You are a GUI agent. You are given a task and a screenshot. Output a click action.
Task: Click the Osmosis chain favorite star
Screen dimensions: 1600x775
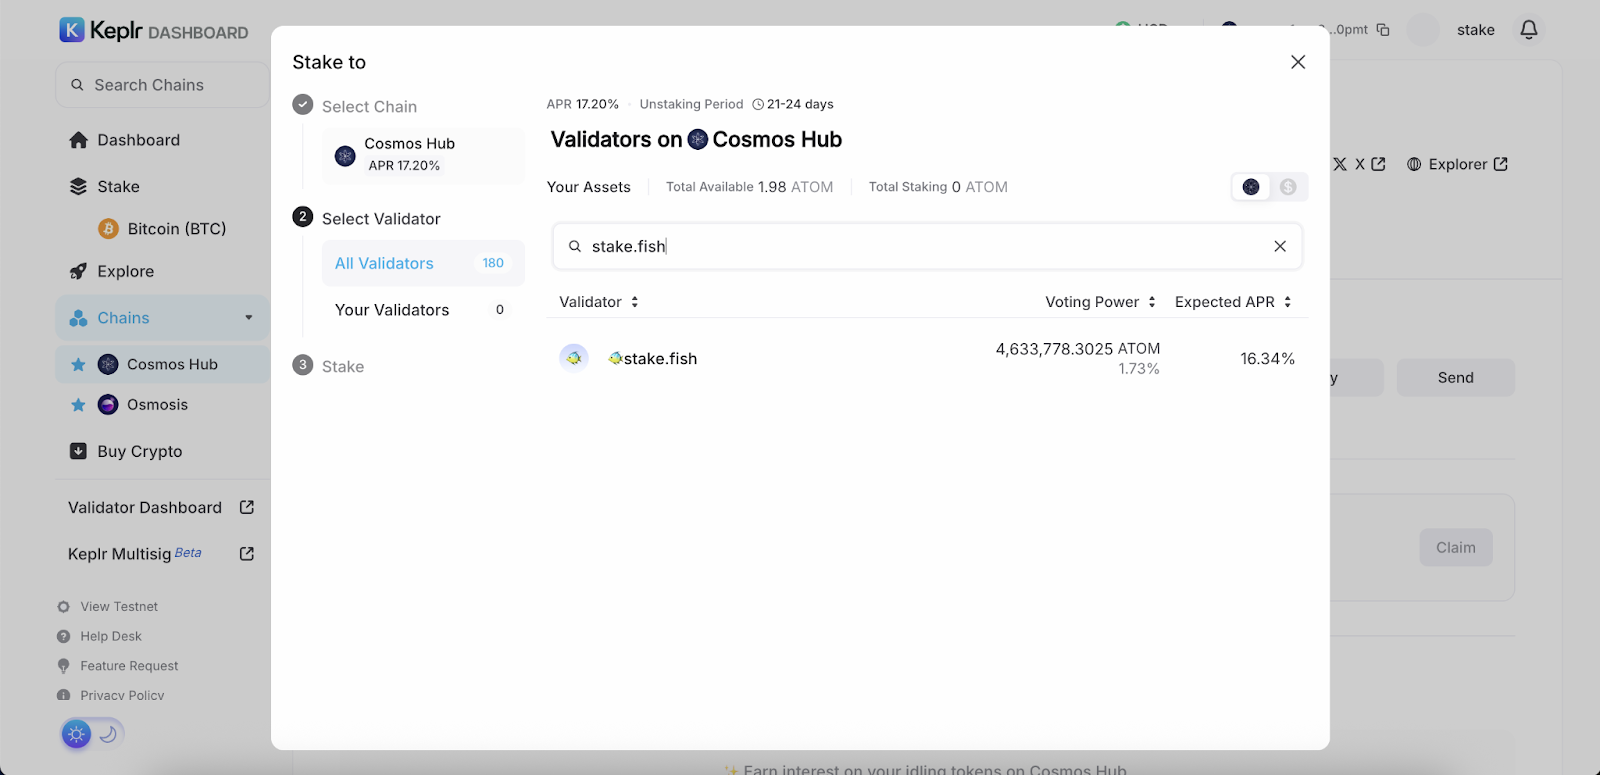[x=78, y=405]
